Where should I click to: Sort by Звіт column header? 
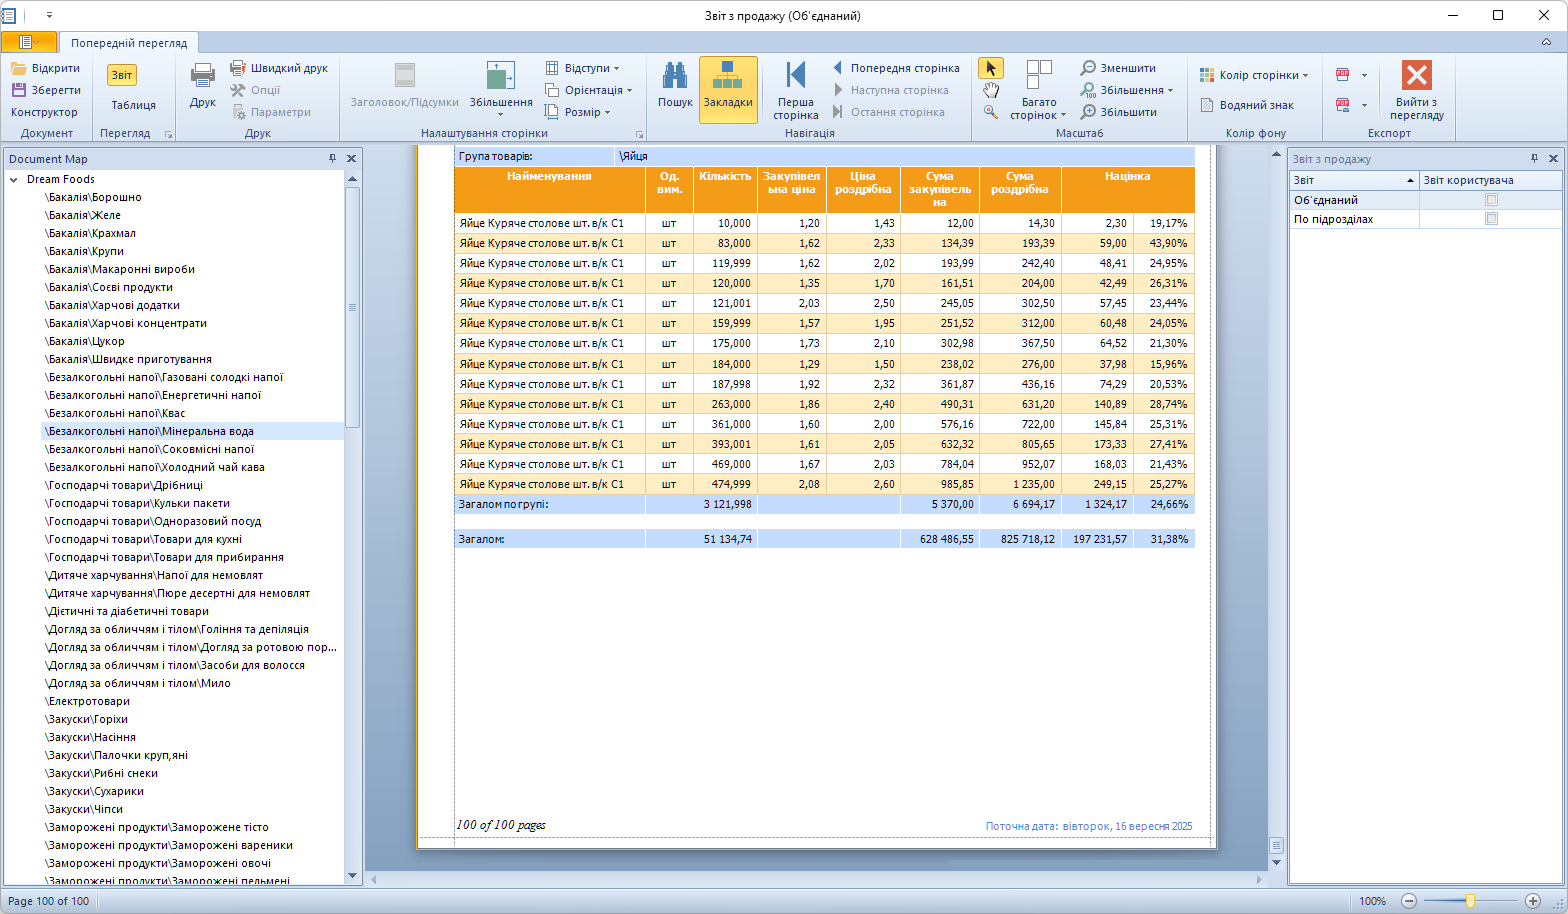pos(1354,180)
